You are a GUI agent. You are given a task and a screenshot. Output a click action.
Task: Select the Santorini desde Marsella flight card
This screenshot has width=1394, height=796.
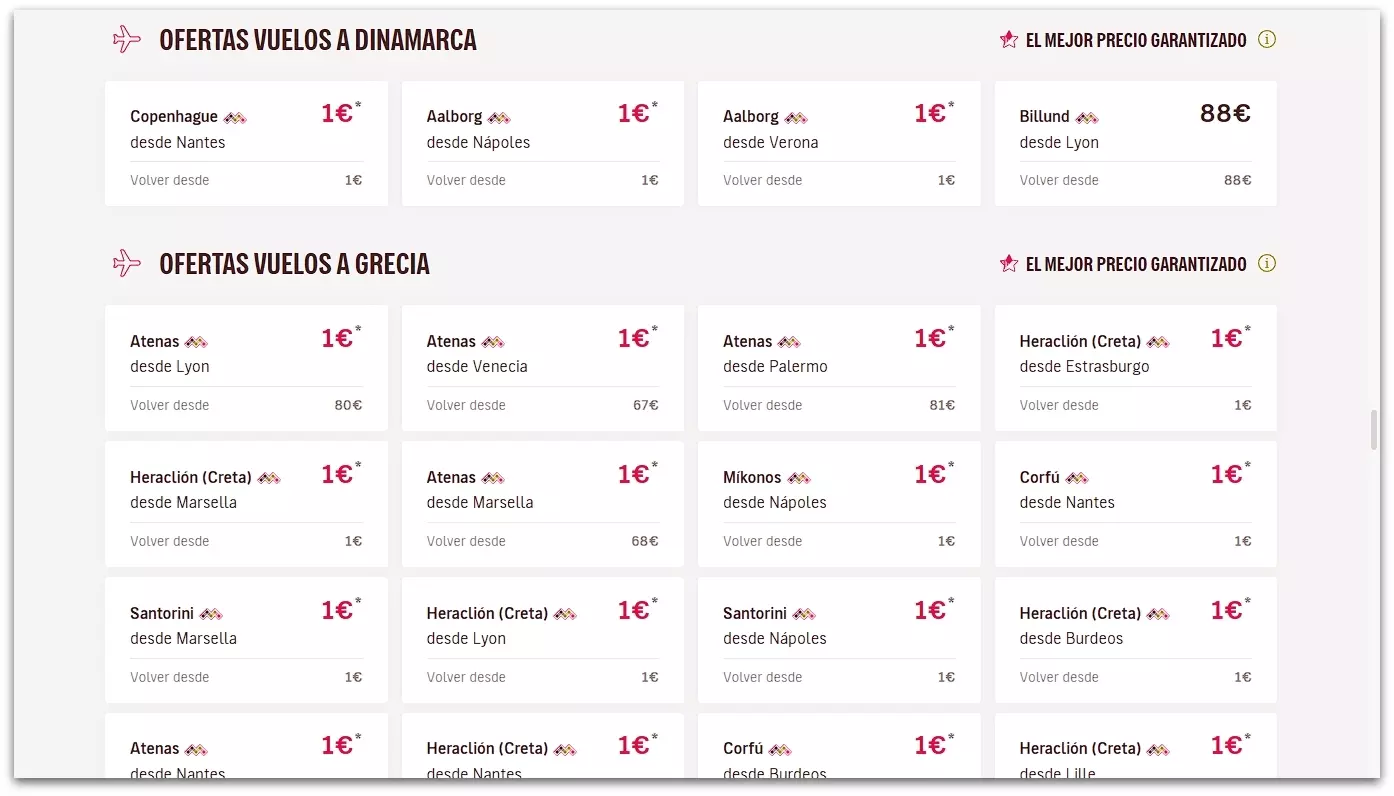pos(246,639)
